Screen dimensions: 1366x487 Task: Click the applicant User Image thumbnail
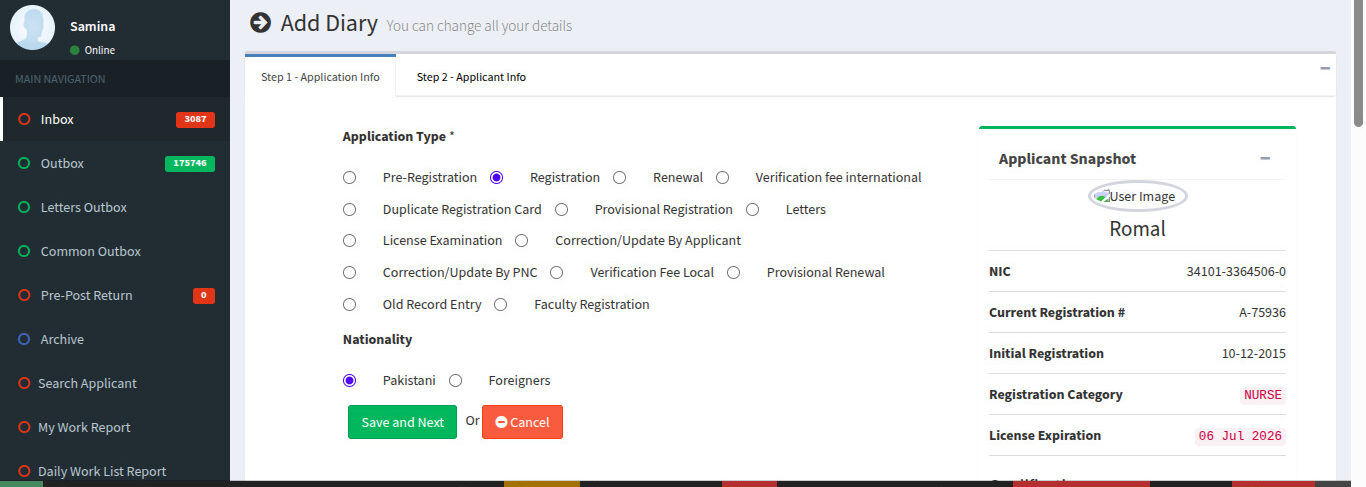point(1137,197)
